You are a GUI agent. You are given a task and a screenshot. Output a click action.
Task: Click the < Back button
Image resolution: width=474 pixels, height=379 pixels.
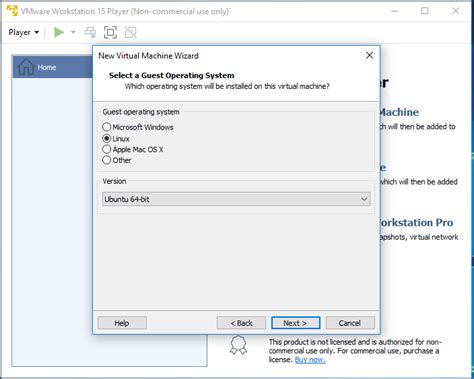point(241,323)
